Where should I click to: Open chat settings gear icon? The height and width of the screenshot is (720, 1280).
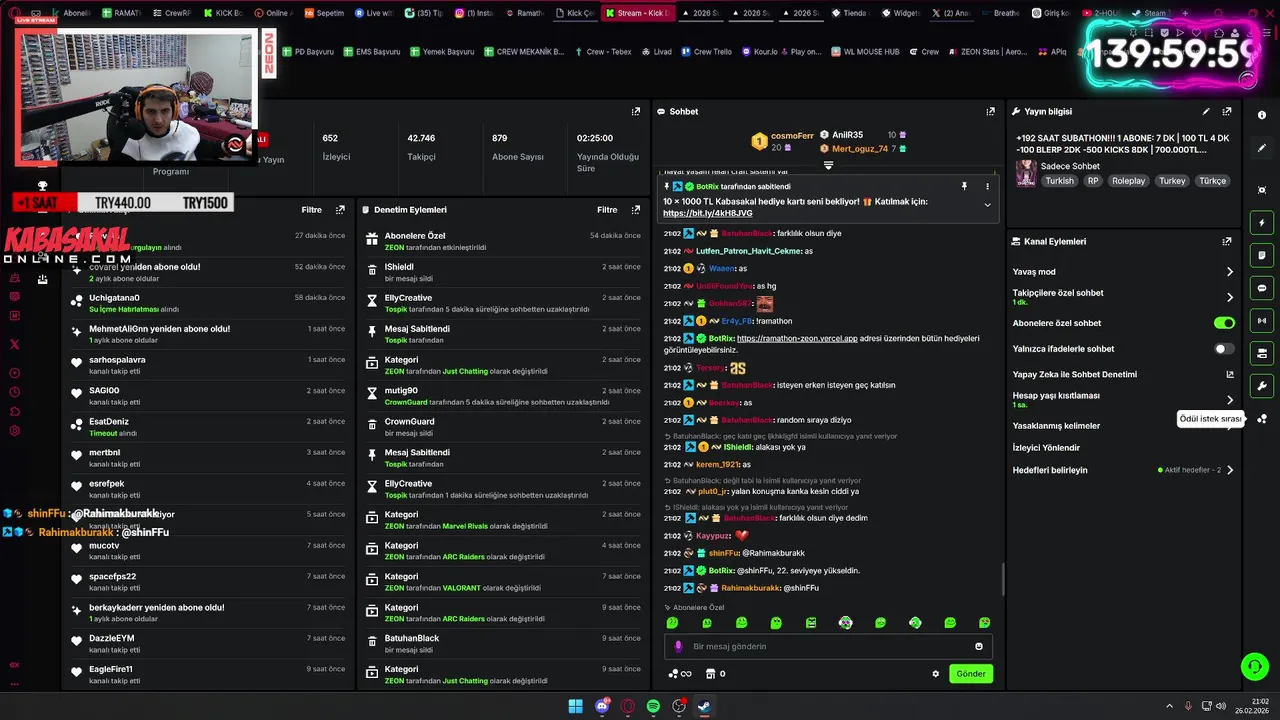coord(936,674)
